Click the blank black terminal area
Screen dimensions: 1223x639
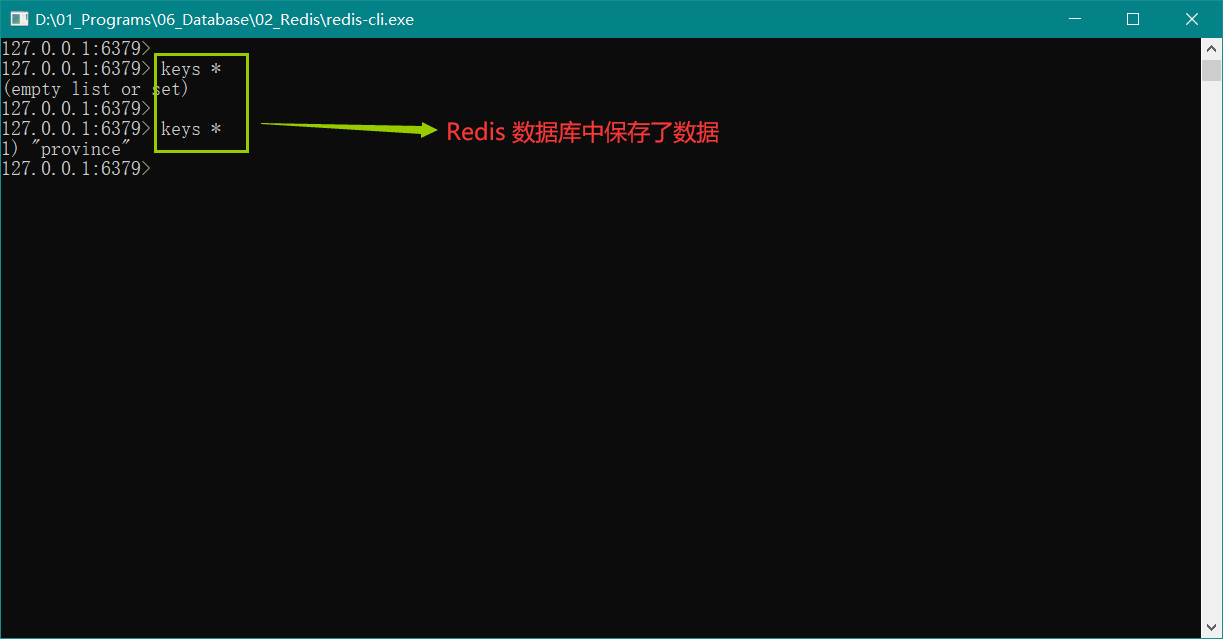pos(600,400)
